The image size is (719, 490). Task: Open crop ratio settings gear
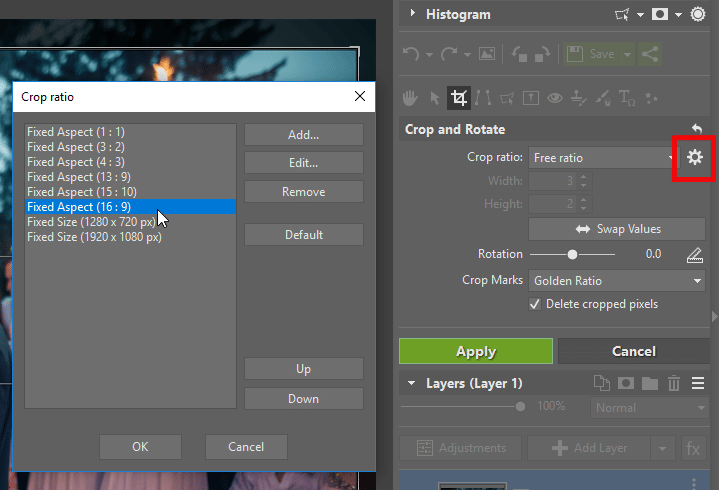coord(695,158)
